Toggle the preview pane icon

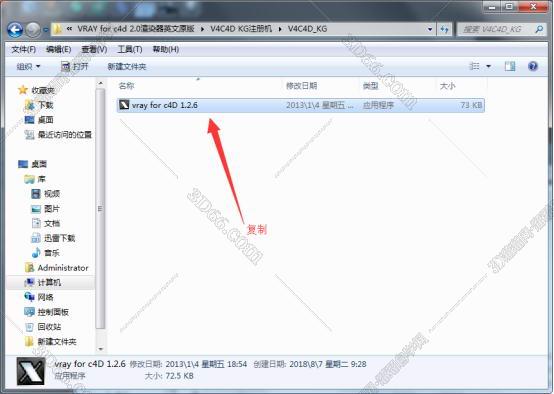point(509,66)
